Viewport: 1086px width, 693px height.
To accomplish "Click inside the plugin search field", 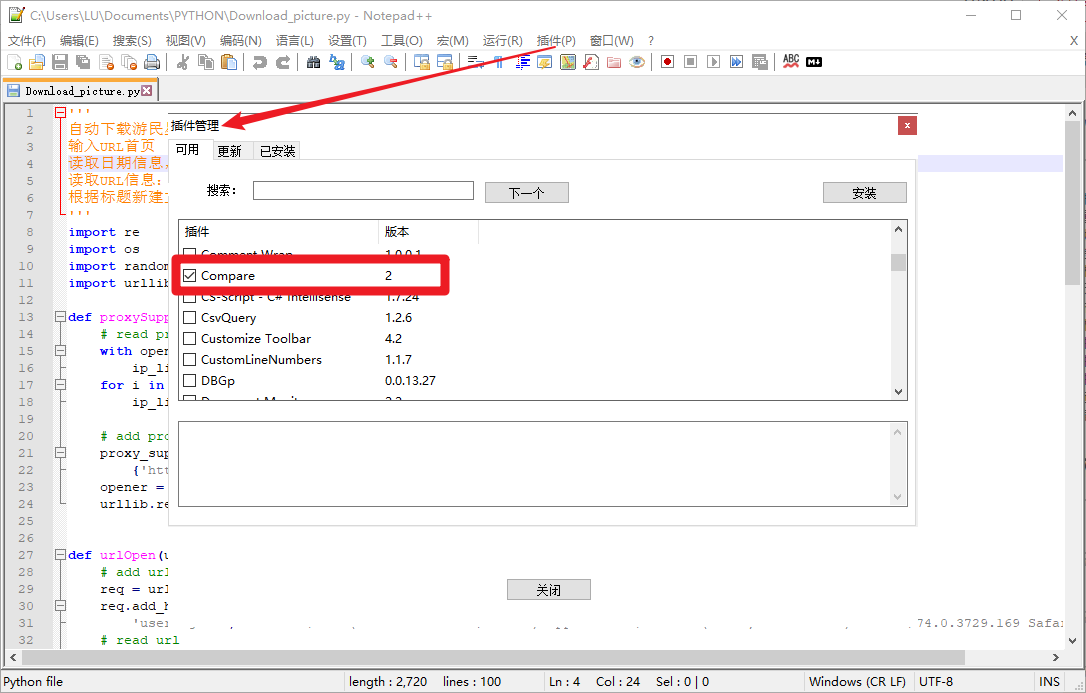I will tap(362, 190).
